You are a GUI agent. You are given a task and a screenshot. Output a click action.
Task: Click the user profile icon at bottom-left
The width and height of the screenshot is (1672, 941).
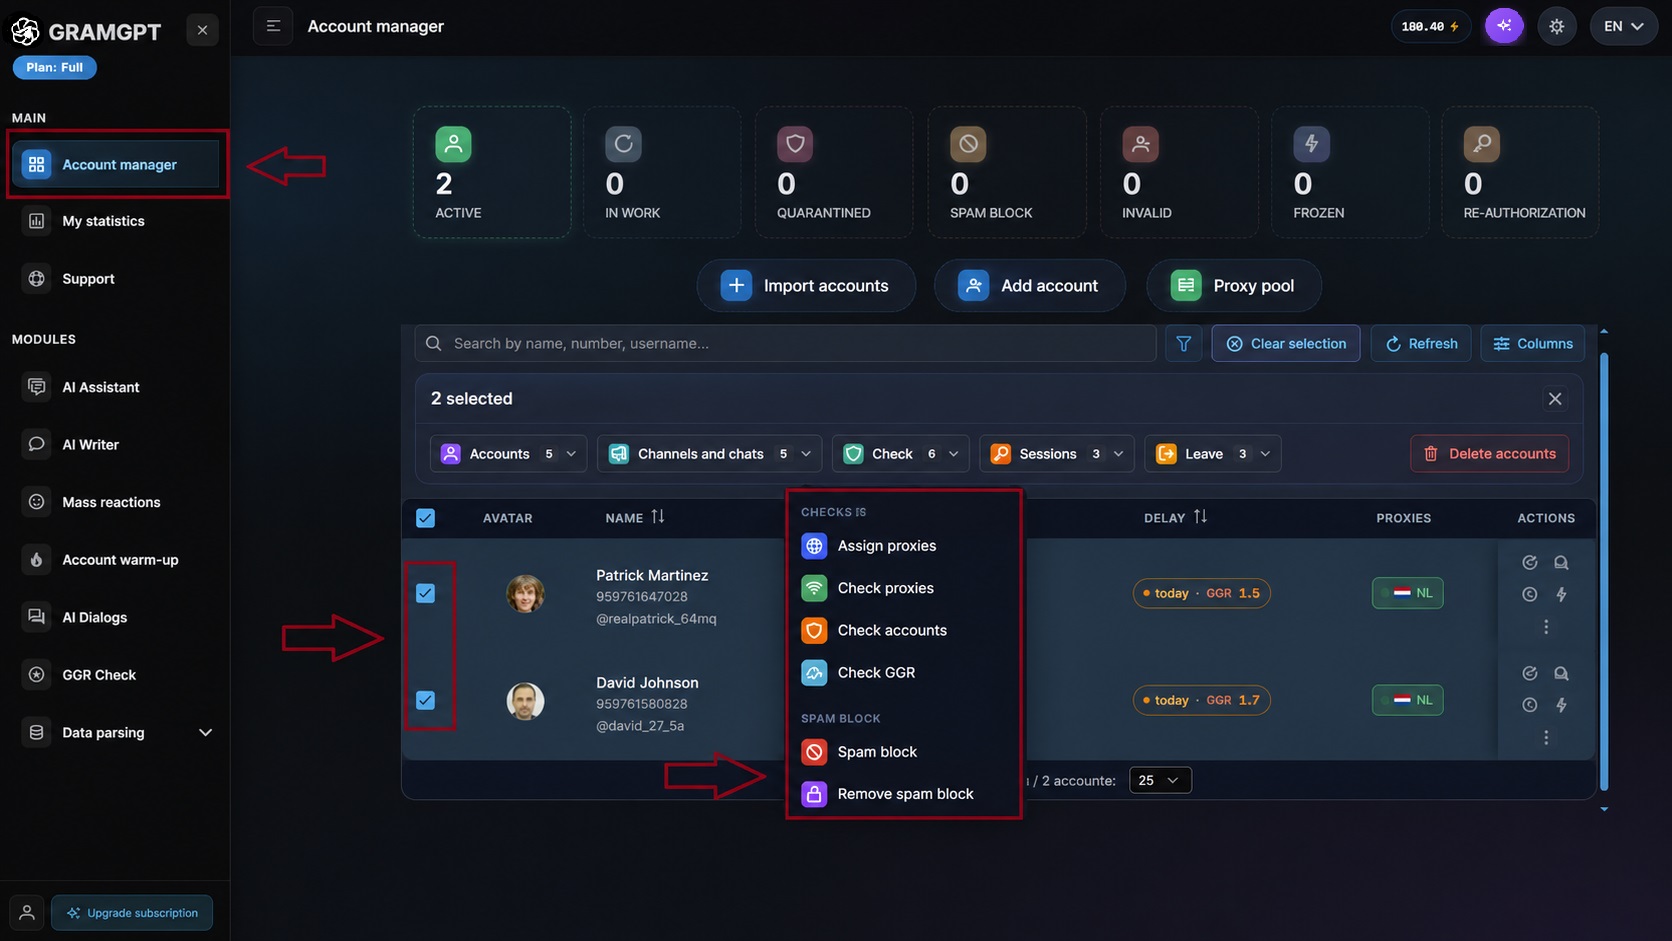click(27, 912)
